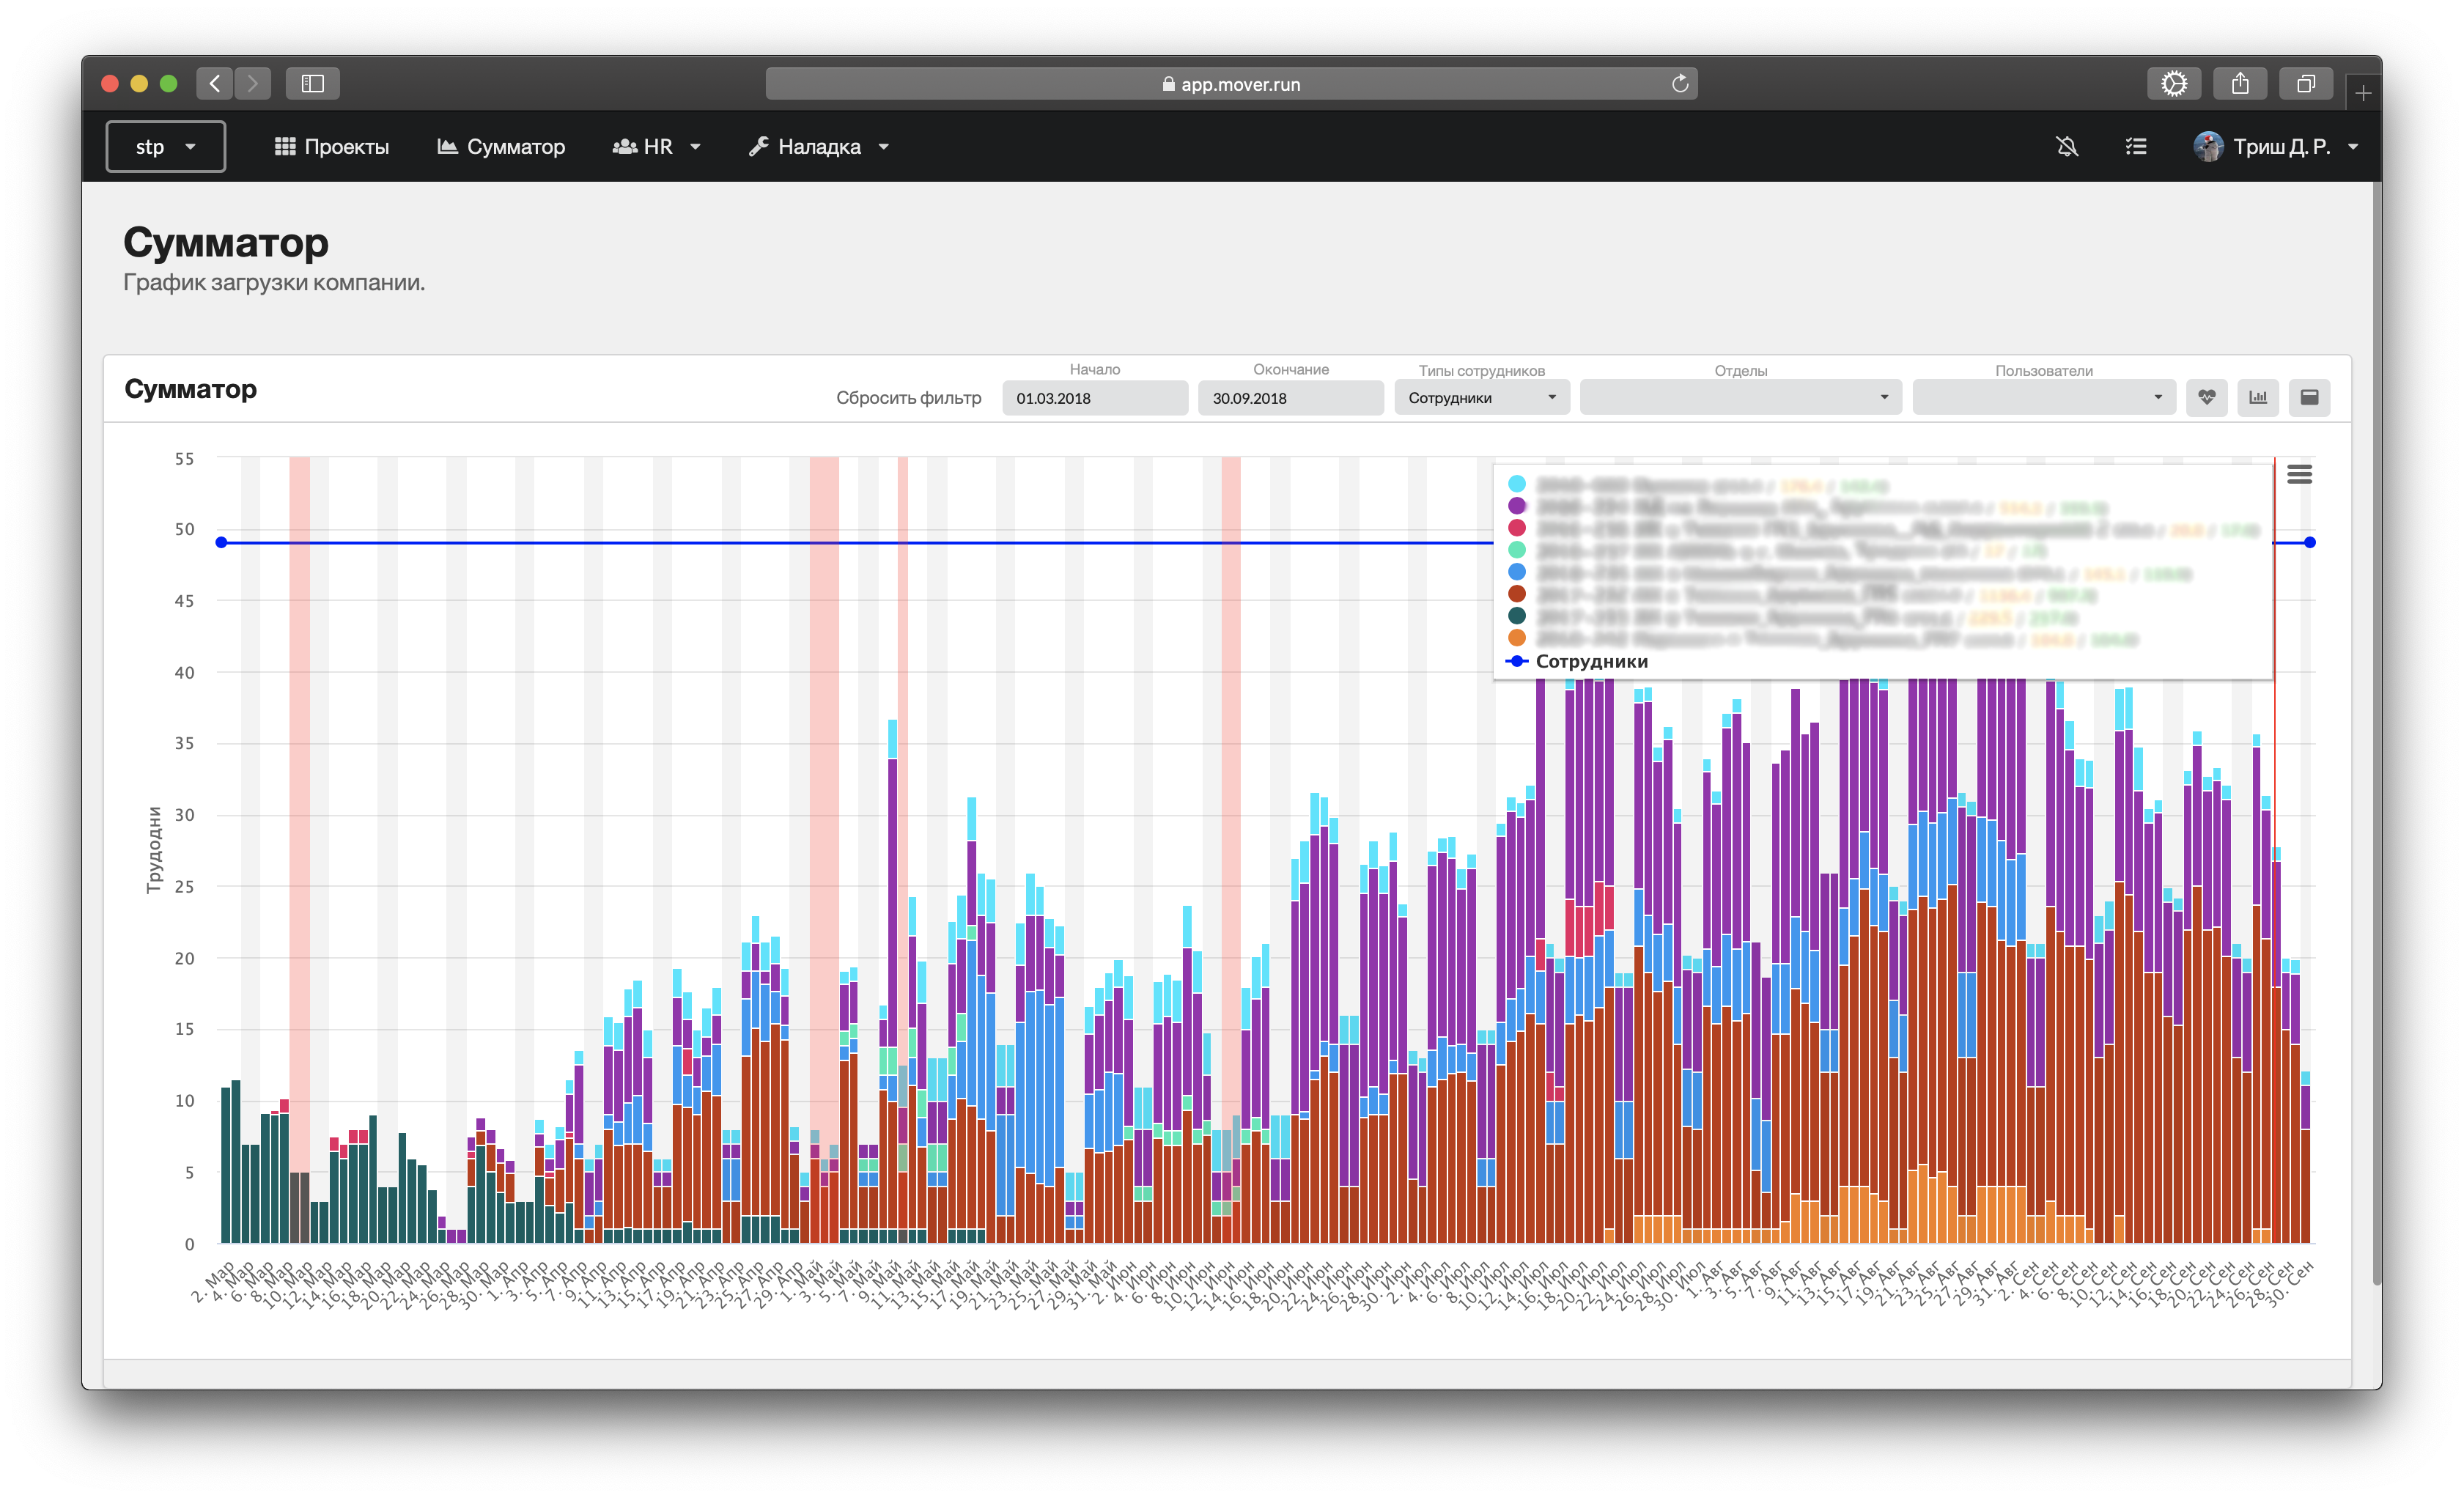Open the stp workspace dropdown
The width and height of the screenshot is (2464, 1498).
[x=165, y=147]
